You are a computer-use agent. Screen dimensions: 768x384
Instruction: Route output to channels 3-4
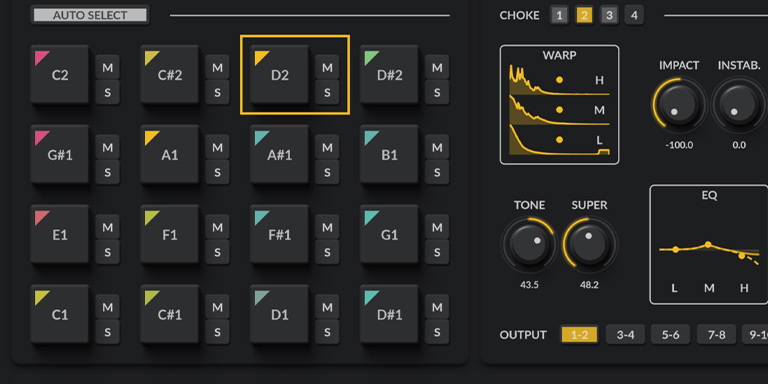[x=625, y=335]
